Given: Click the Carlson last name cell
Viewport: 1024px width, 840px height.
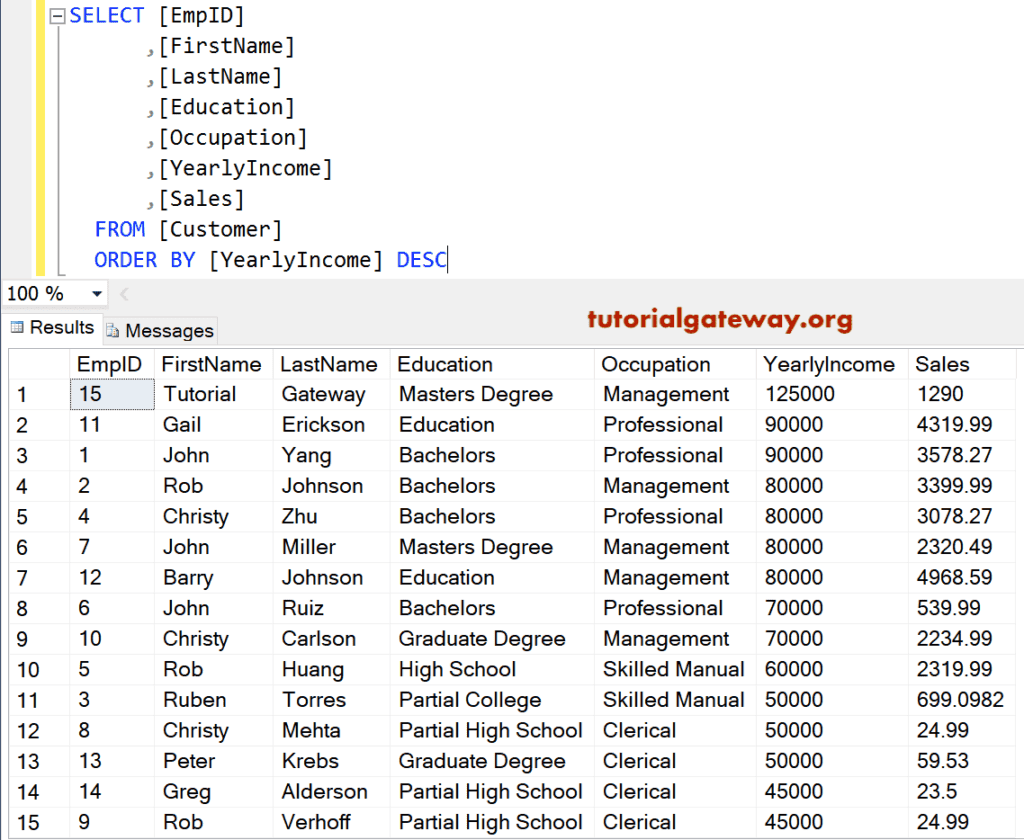Looking at the screenshot, I should (x=331, y=639).
